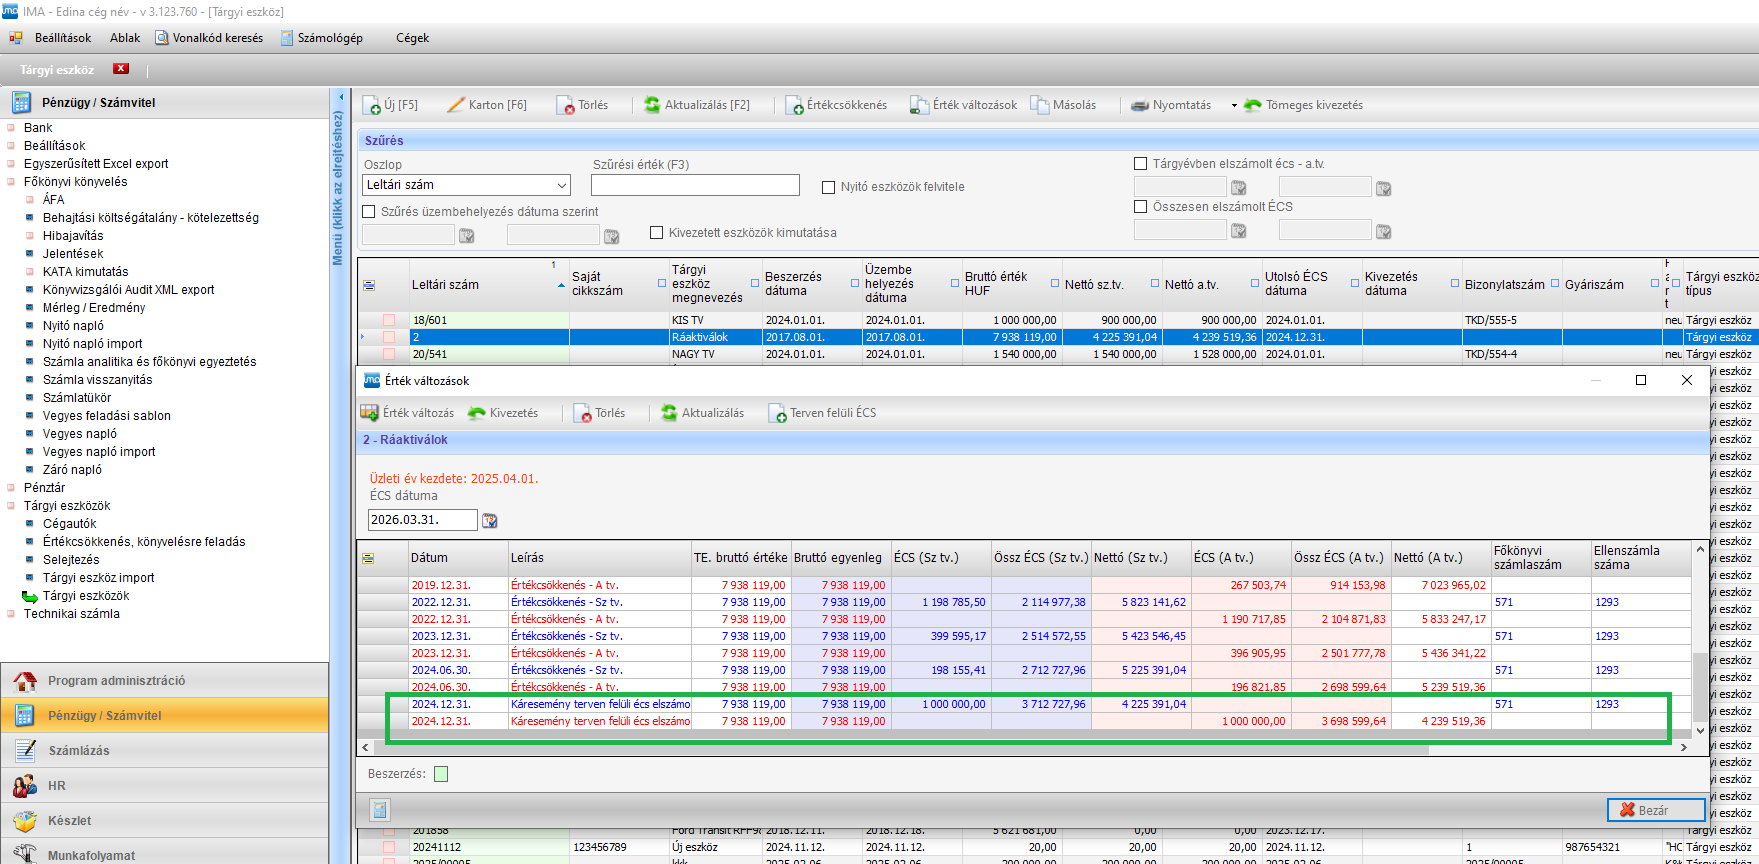Click the Másolás copy icon
This screenshot has width=1759, height=864.
(x=1040, y=105)
